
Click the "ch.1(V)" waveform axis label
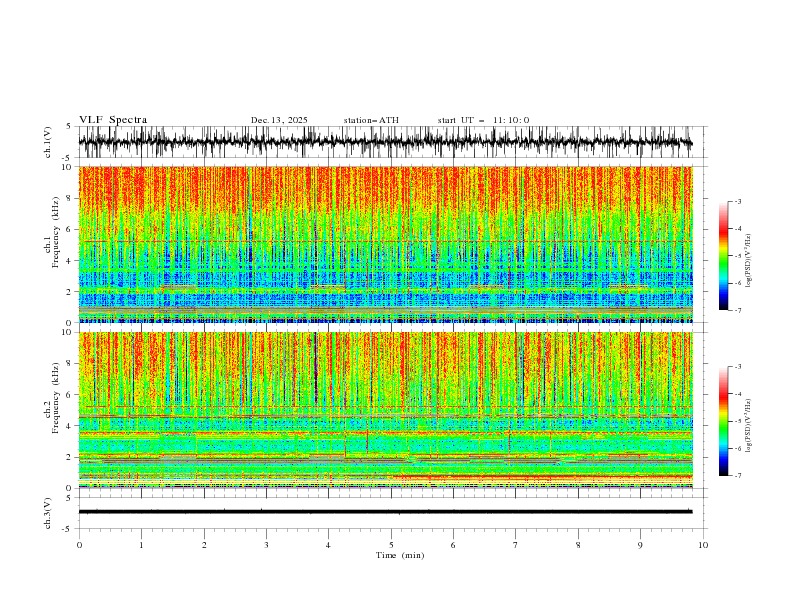point(48,142)
